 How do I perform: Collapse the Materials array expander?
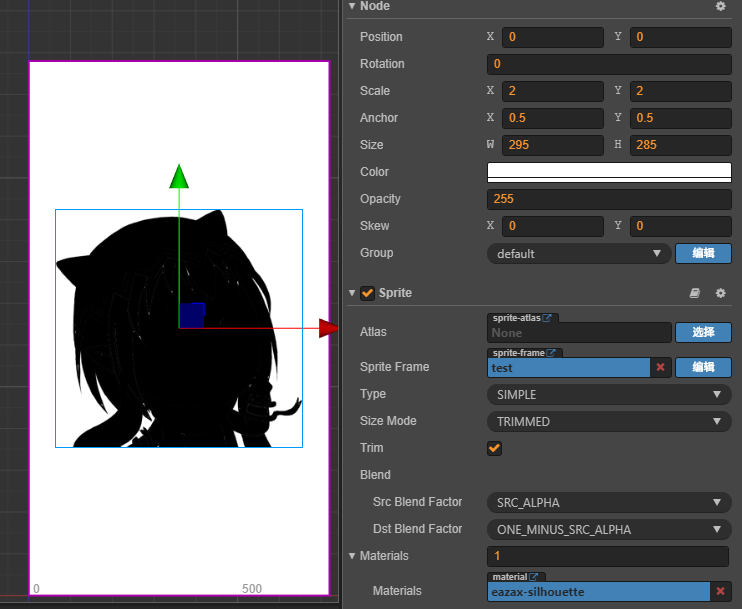(352, 556)
